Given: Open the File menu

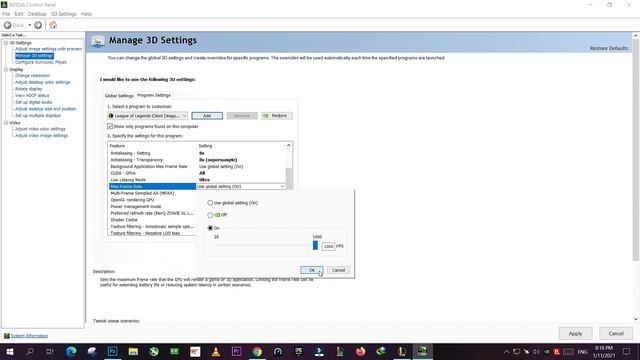Looking at the screenshot, I should point(6,14).
